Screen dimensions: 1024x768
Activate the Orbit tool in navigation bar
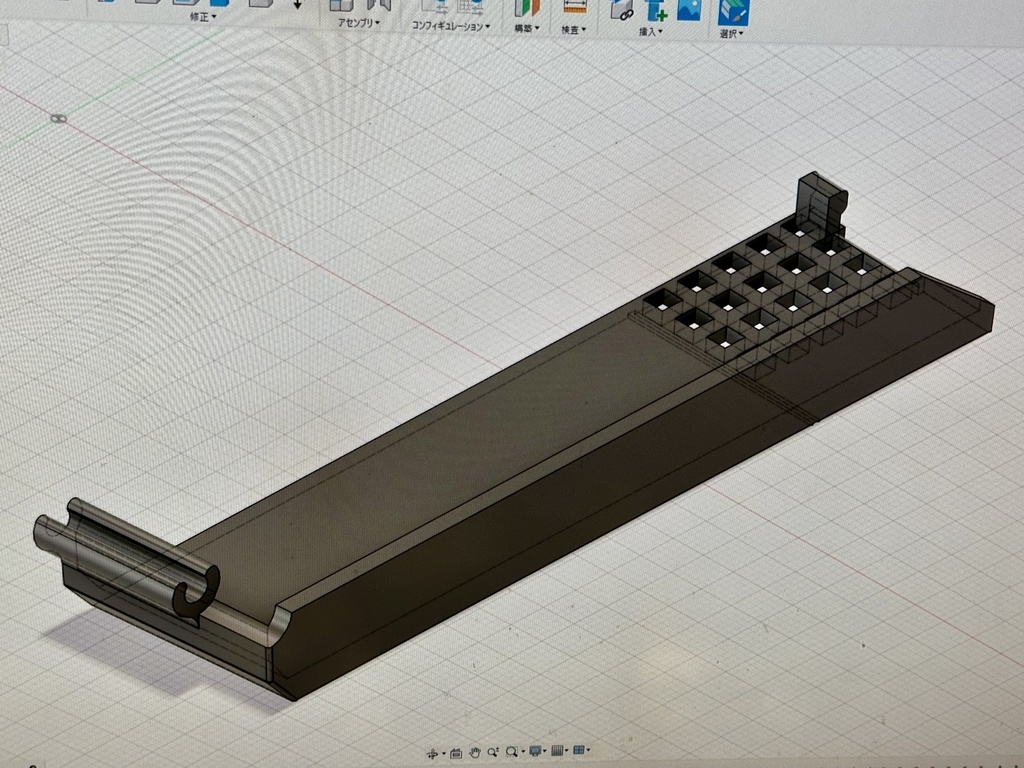pos(433,753)
